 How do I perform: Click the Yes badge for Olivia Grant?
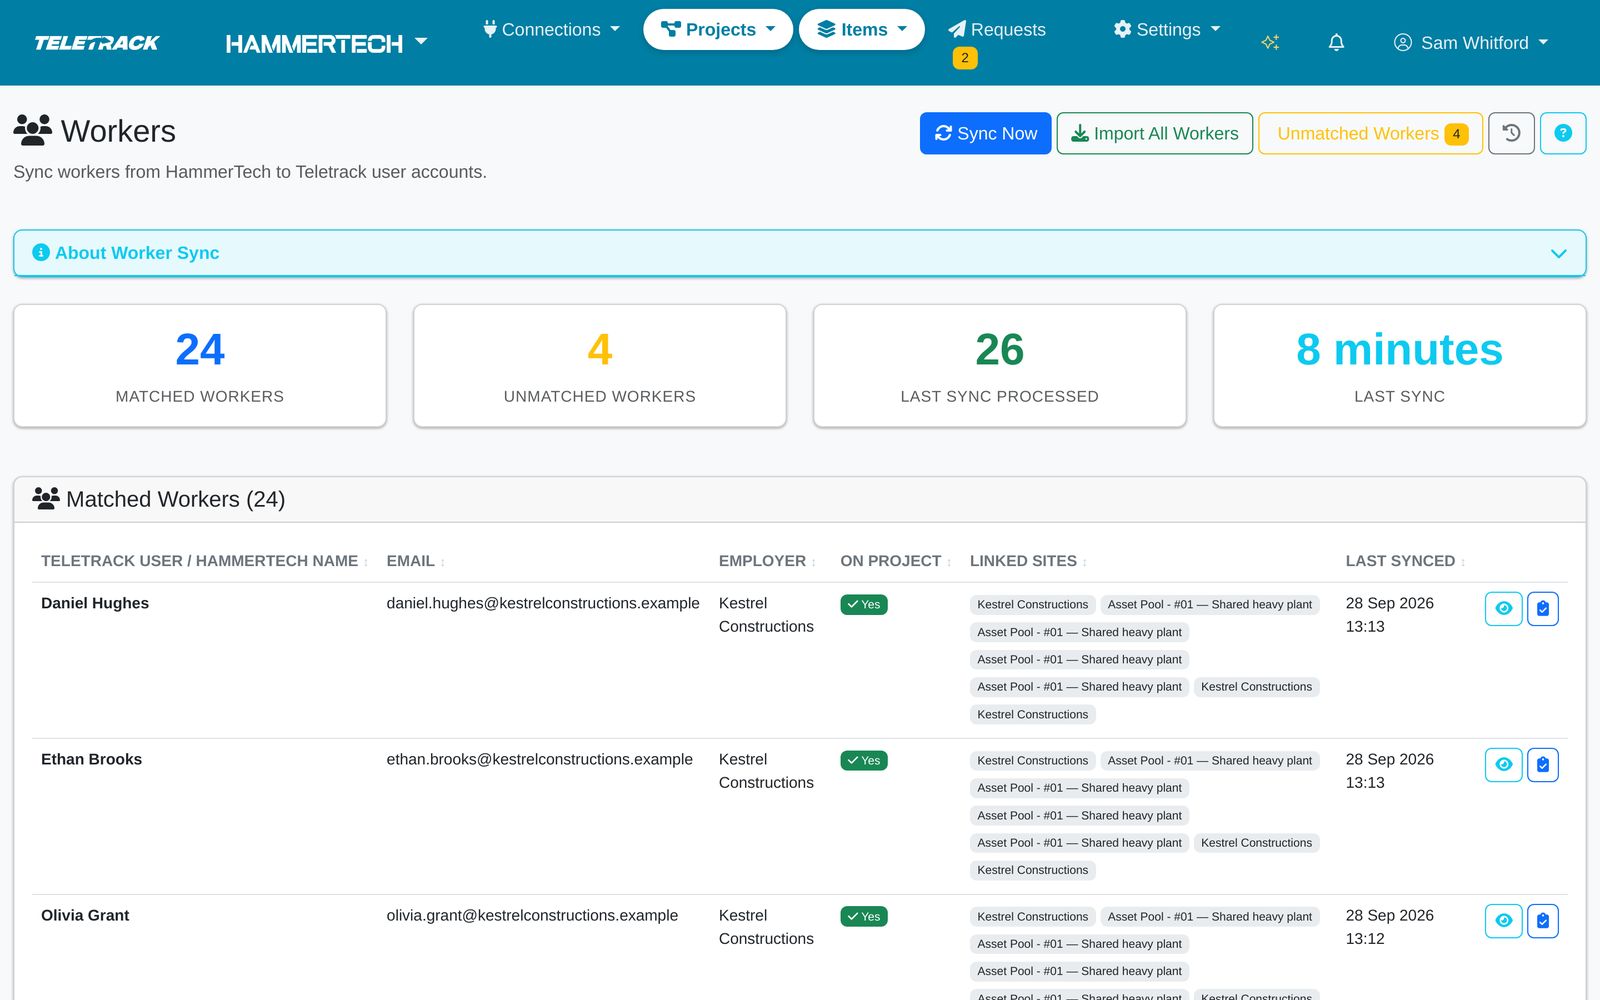coord(864,916)
